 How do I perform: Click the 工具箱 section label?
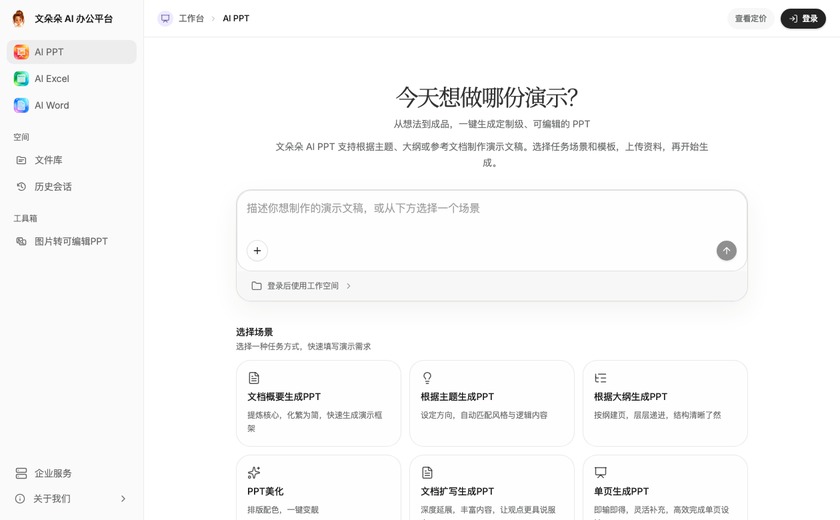pos(25,218)
